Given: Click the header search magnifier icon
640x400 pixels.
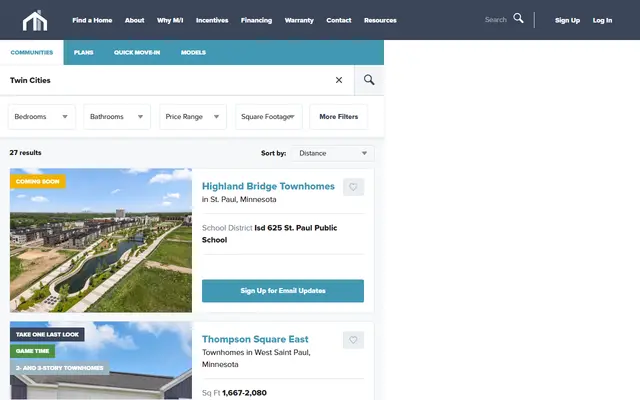Looking at the screenshot, I should pos(518,18).
